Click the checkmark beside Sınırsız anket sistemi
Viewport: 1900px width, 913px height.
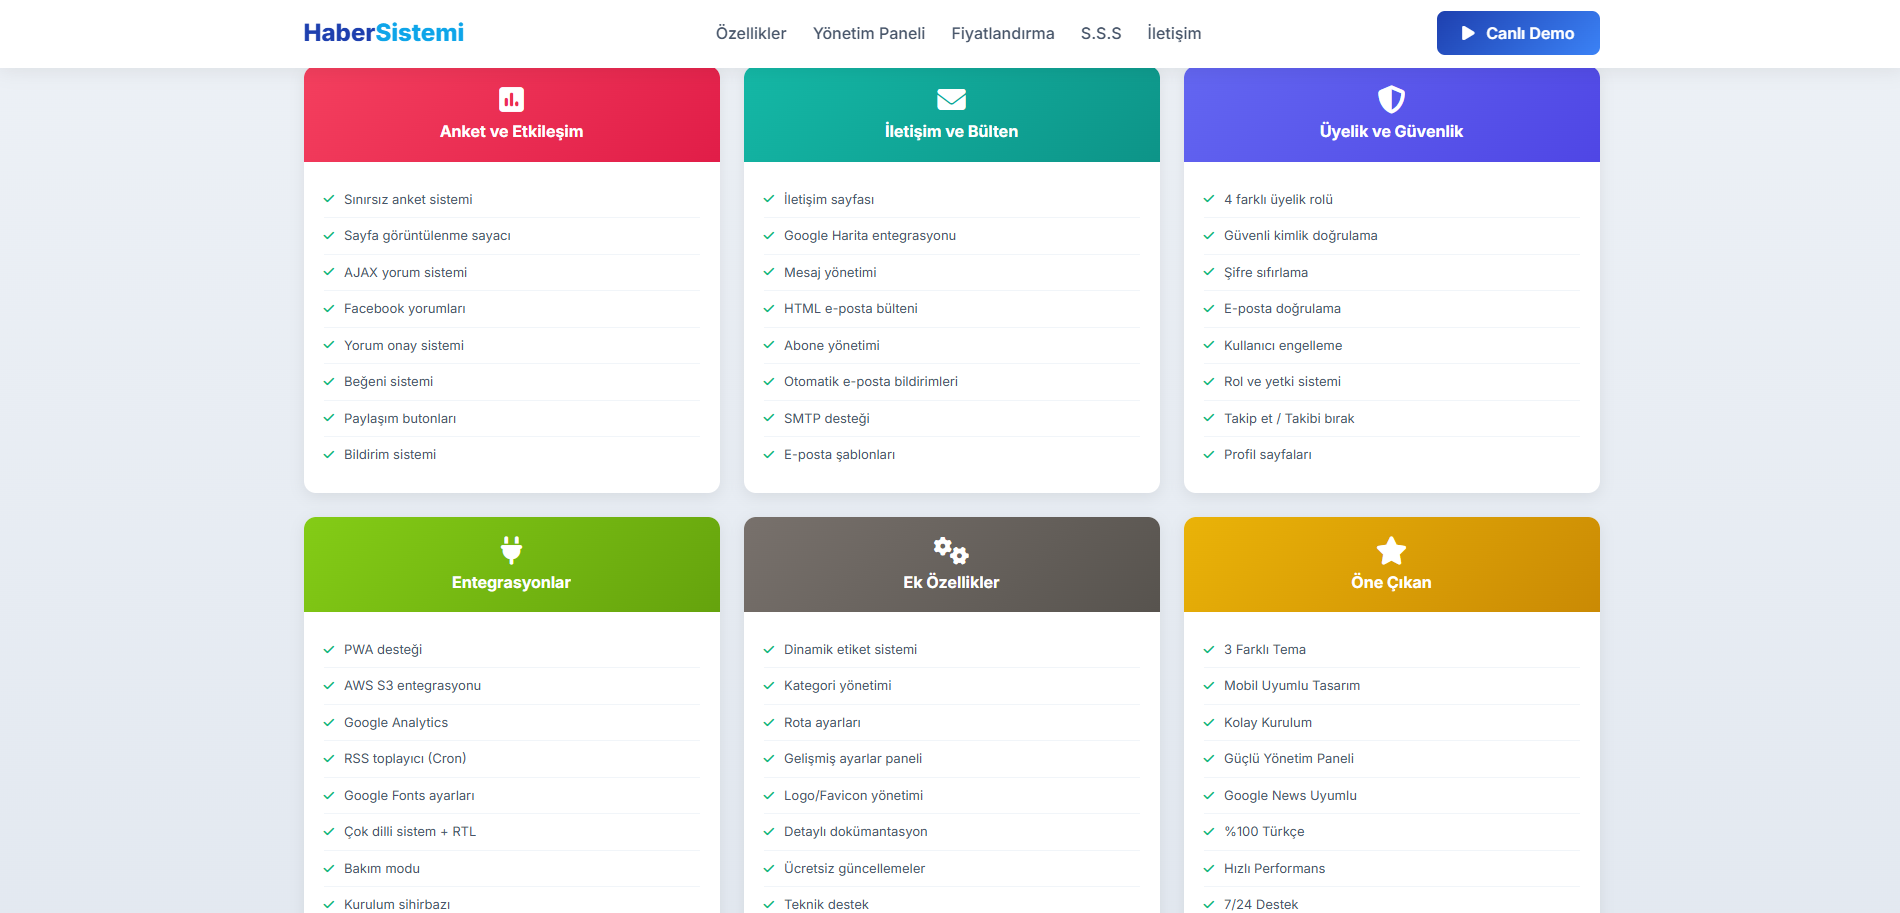[329, 199]
